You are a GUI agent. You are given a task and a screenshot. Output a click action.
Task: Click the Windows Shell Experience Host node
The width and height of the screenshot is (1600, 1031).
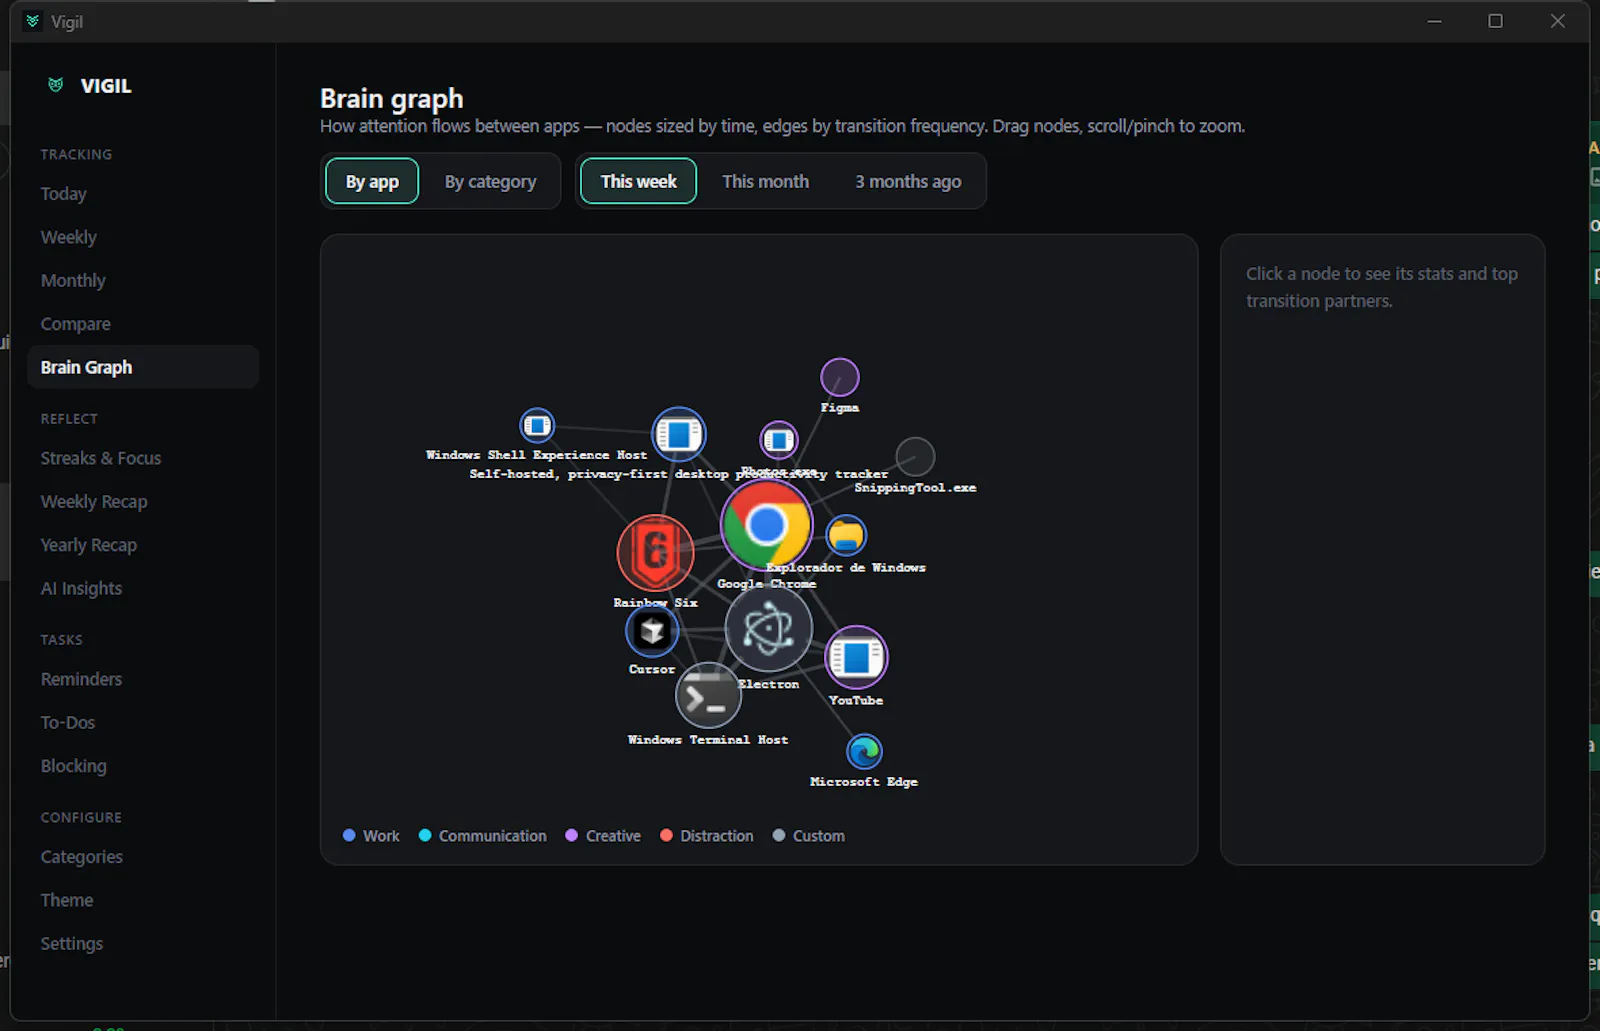point(537,426)
